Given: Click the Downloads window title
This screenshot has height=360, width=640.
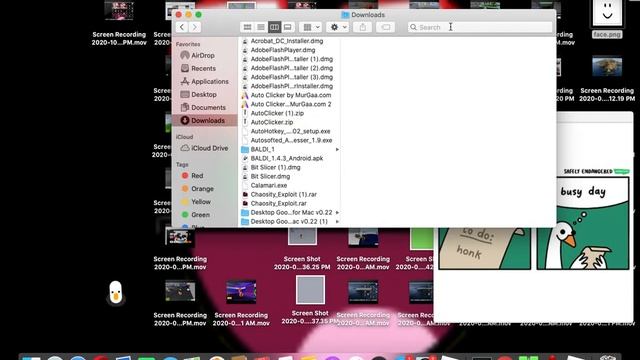Looking at the screenshot, I should [363, 15].
